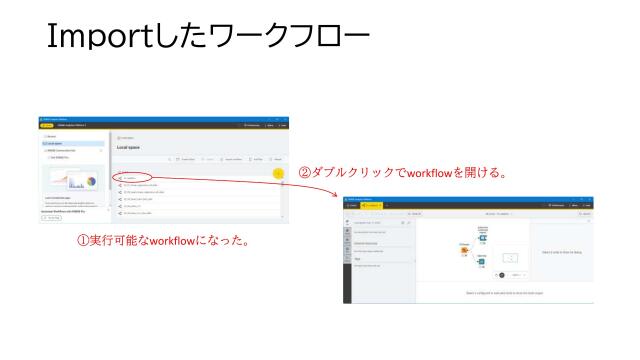Select the yellow workflow tab in right window
640x360 pixels.
(x=371, y=205)
